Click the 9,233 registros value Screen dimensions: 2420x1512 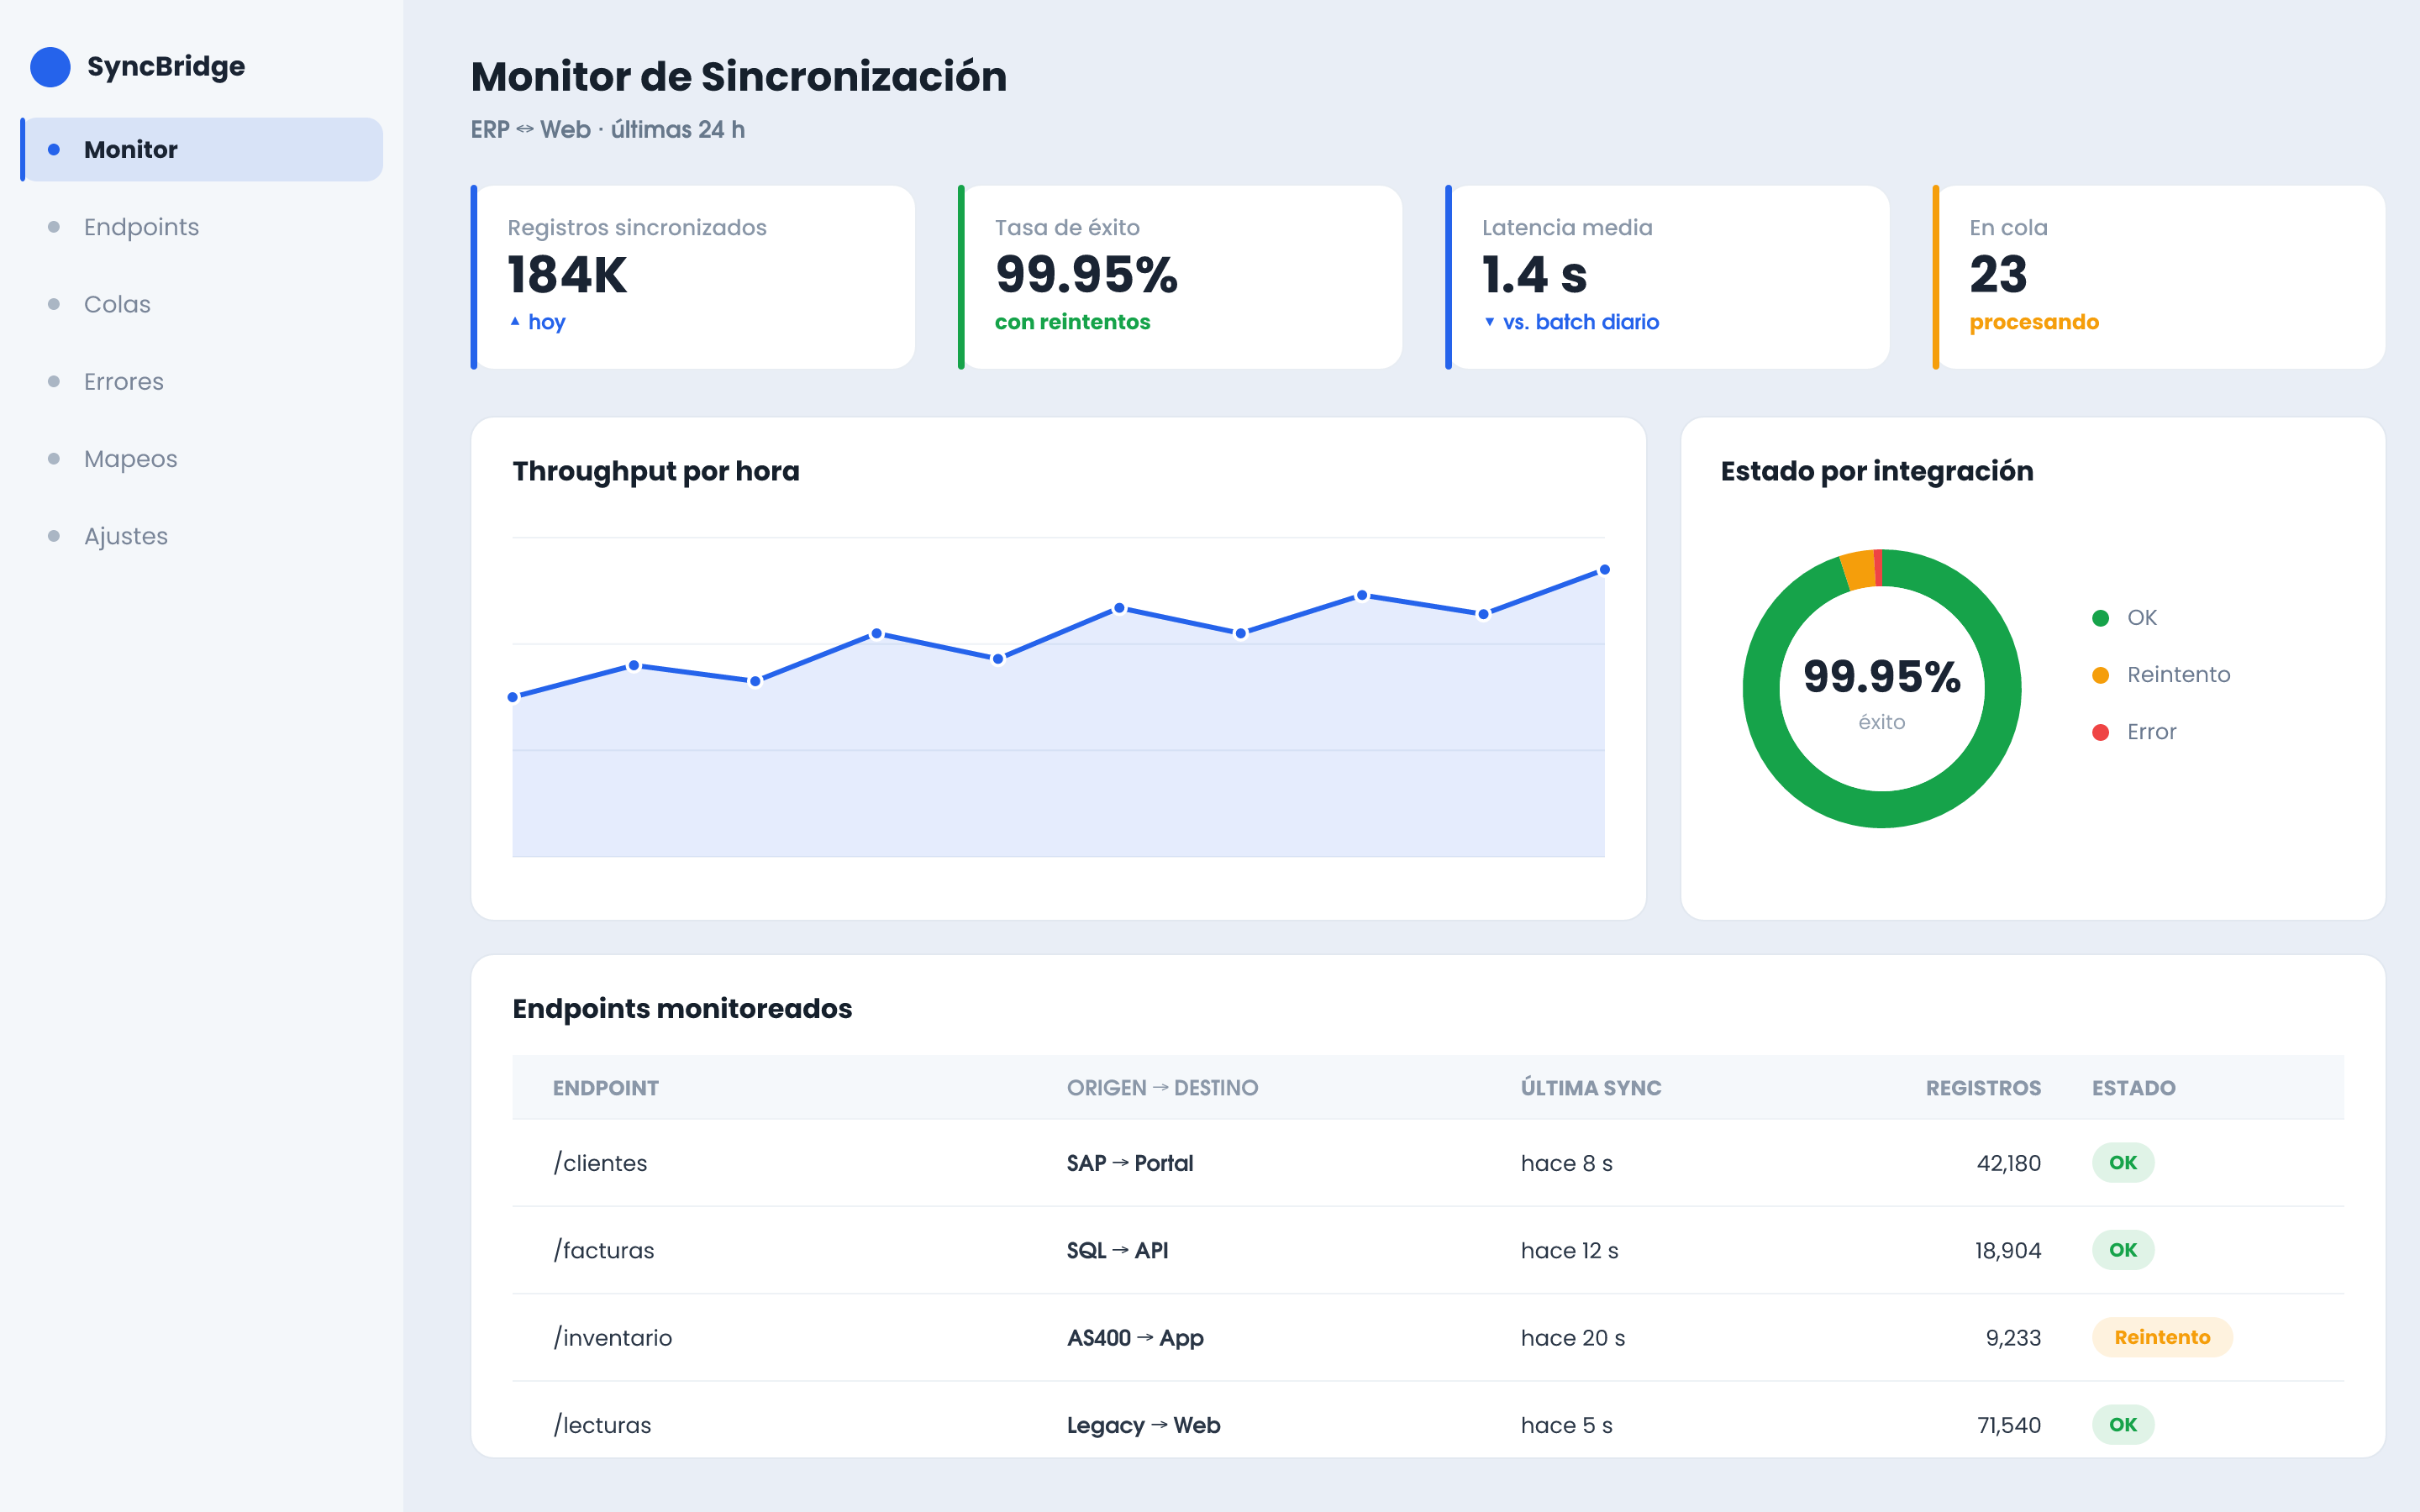2013,1338
